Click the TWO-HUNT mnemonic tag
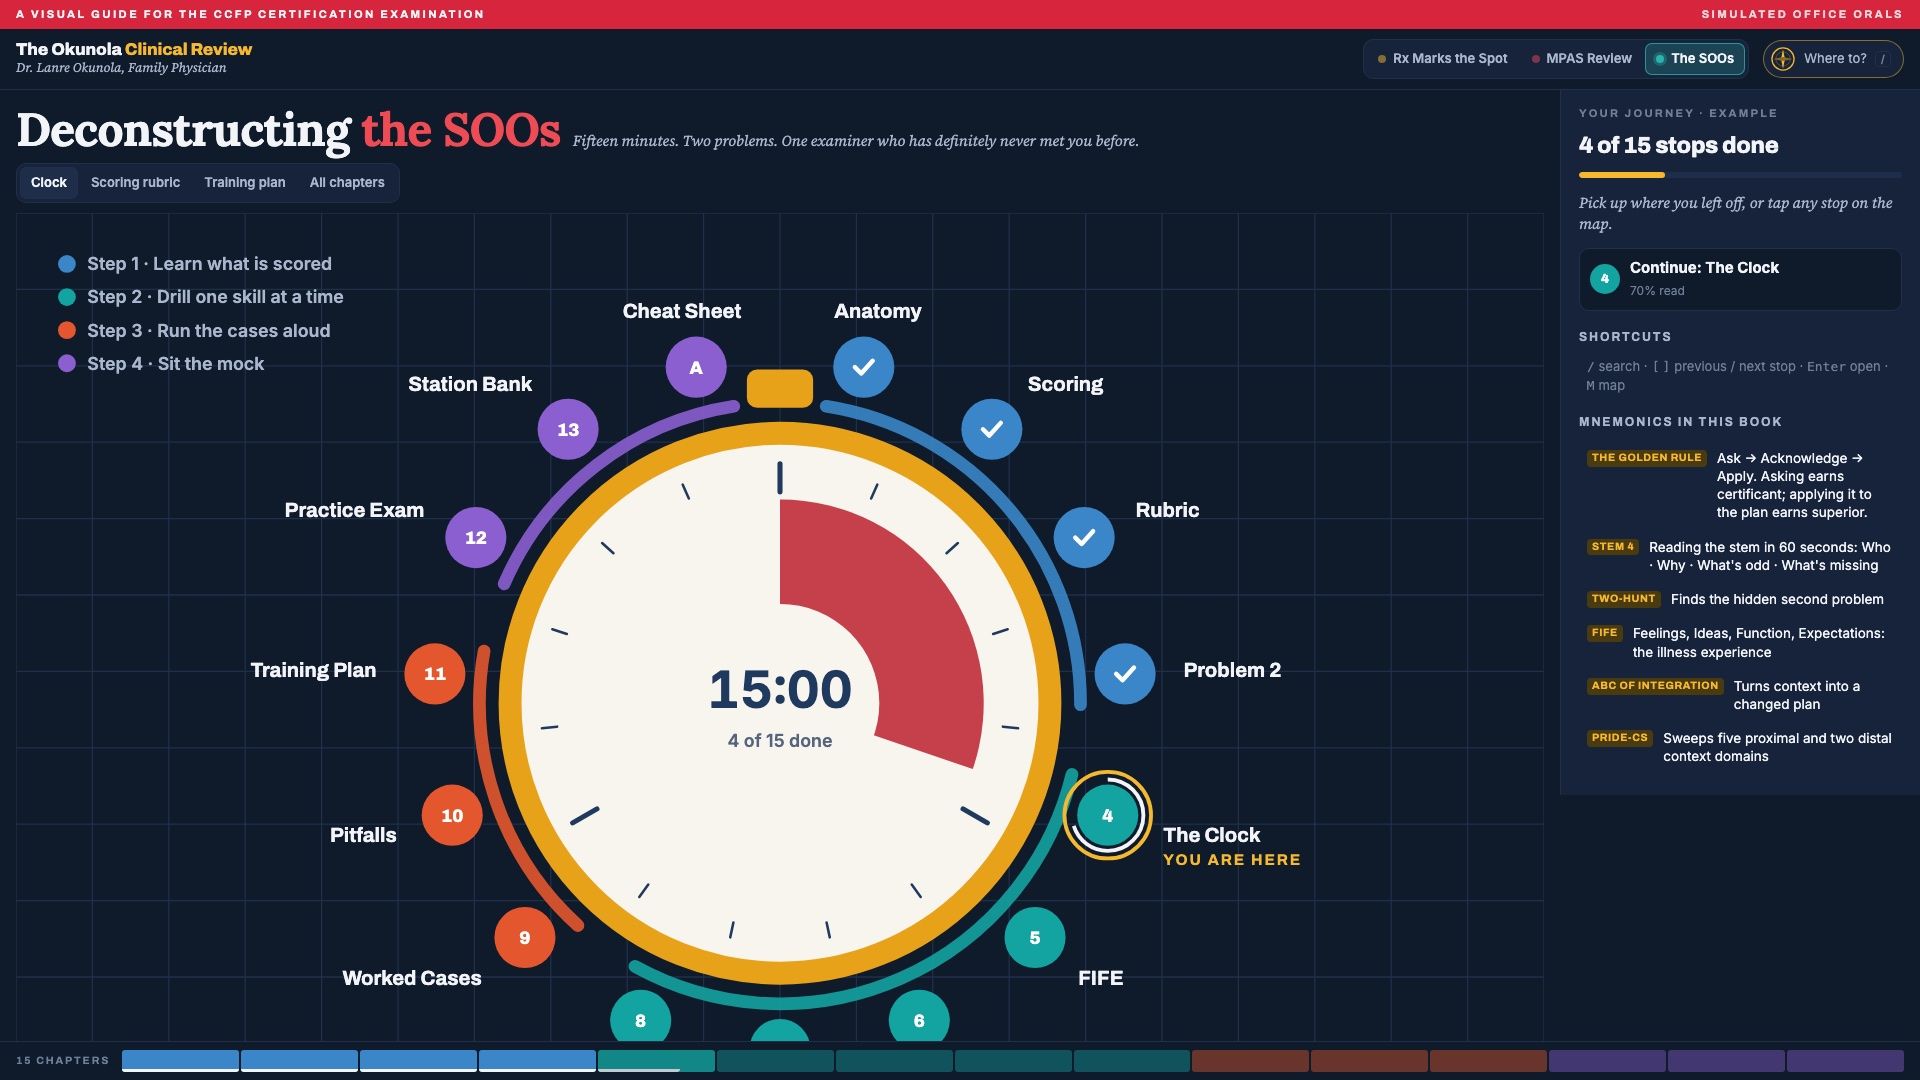Screen dimensions: 1920x1080 [1623, 599]
